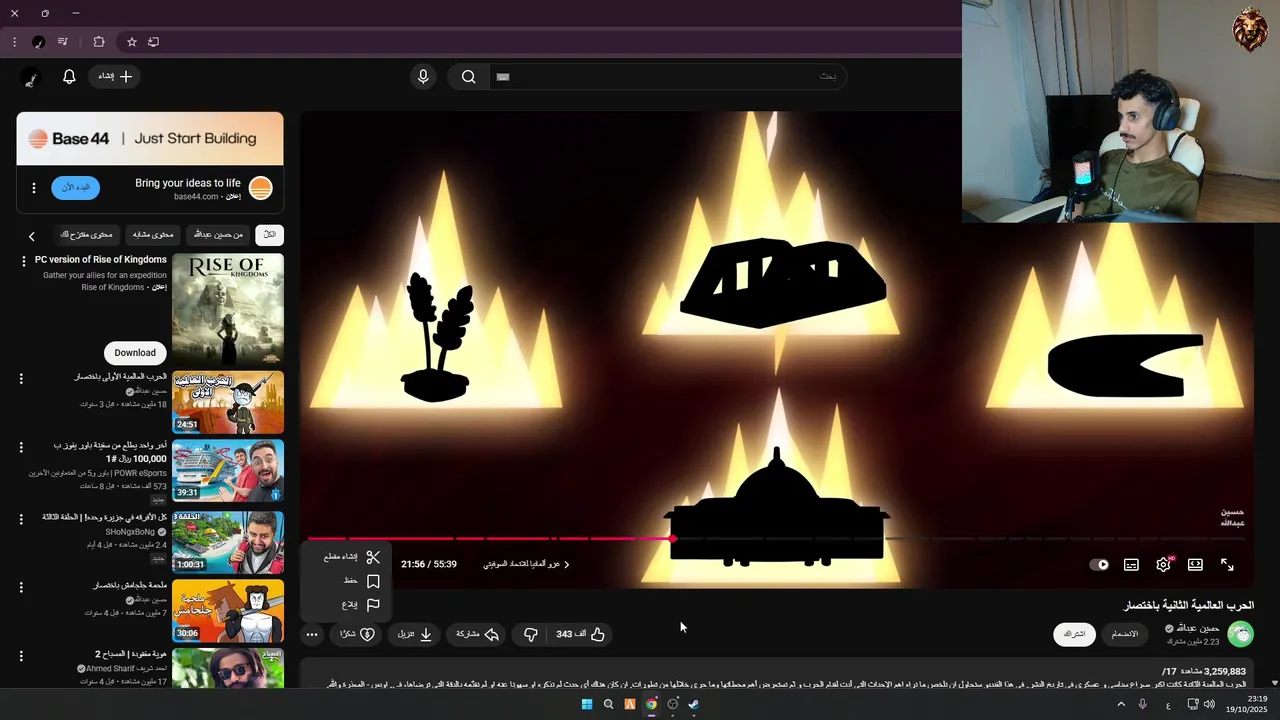
Task: Open the browser extensions puzzle icon
Action: tap(98, 42)
